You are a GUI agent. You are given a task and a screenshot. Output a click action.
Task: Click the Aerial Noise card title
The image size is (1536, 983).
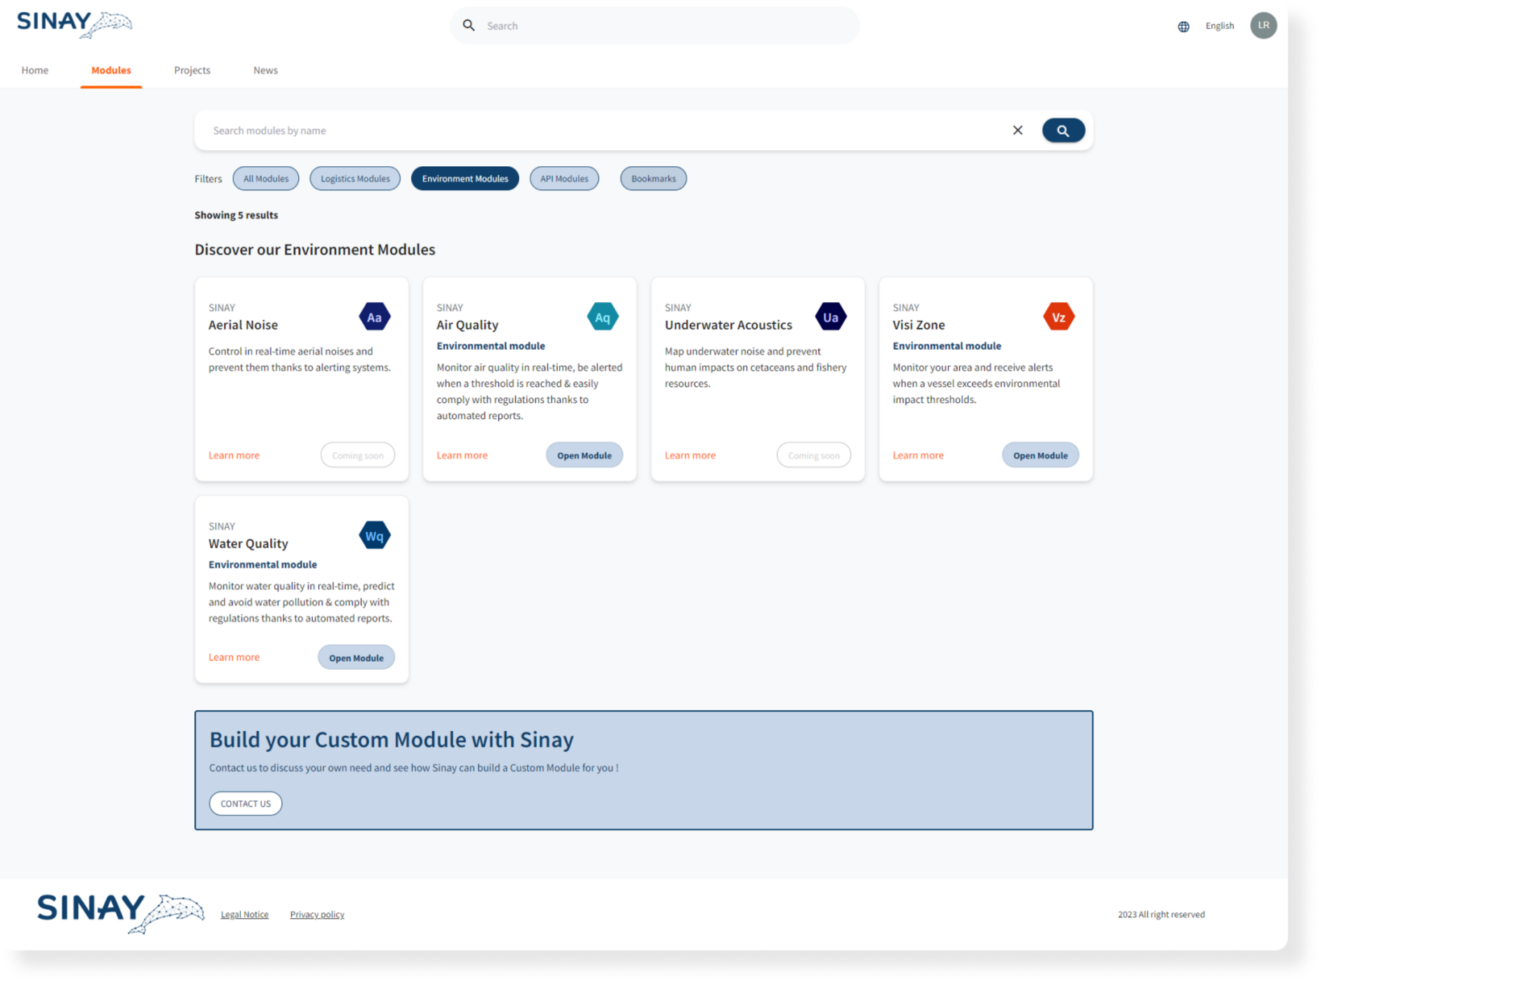pyautogui.click(x=243, y=325)
